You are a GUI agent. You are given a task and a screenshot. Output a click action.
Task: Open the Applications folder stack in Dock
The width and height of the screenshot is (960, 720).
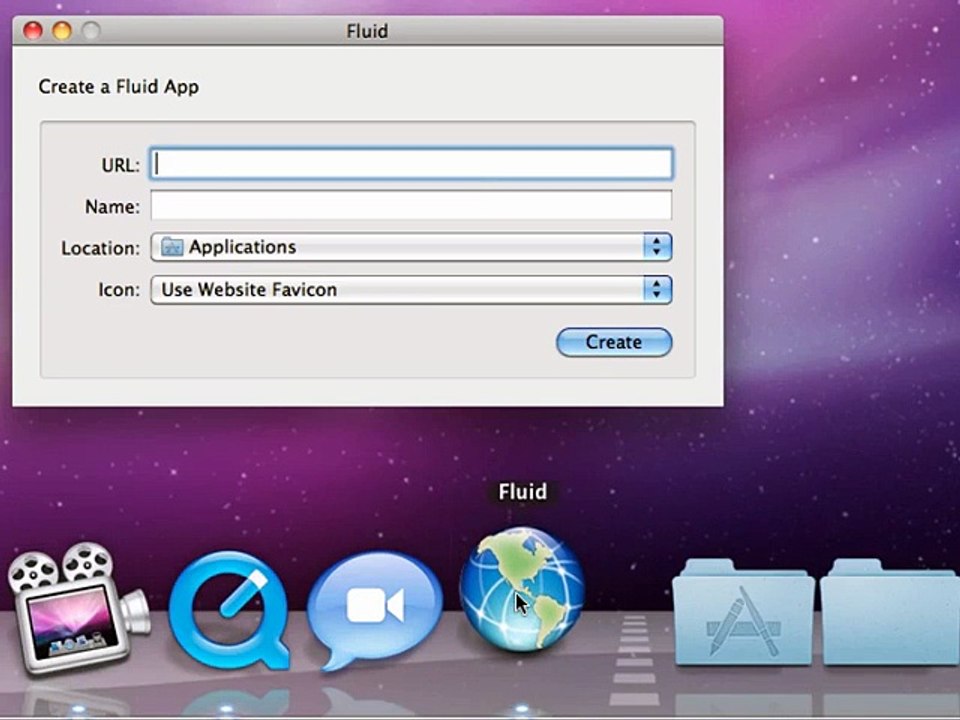click(x=743, y=612)
